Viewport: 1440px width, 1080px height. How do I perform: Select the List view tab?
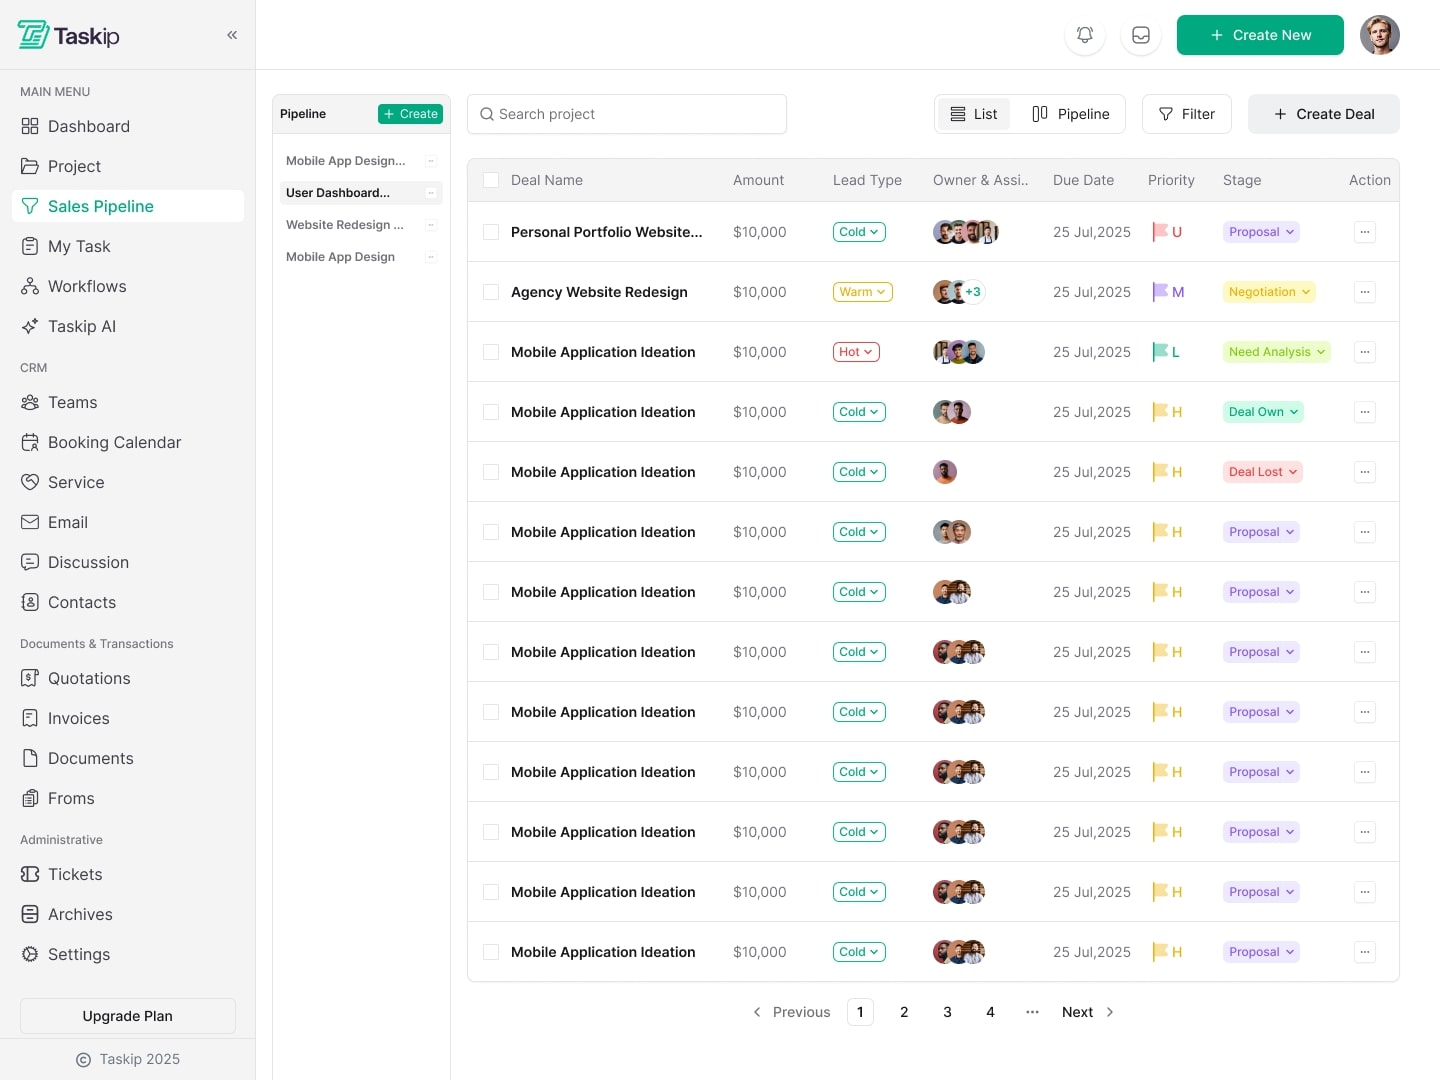973,114
